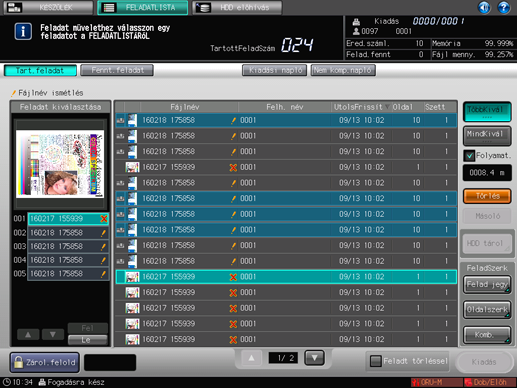
Task: Select the last visible 160217 155939 job row
Action: pos(286,339)
